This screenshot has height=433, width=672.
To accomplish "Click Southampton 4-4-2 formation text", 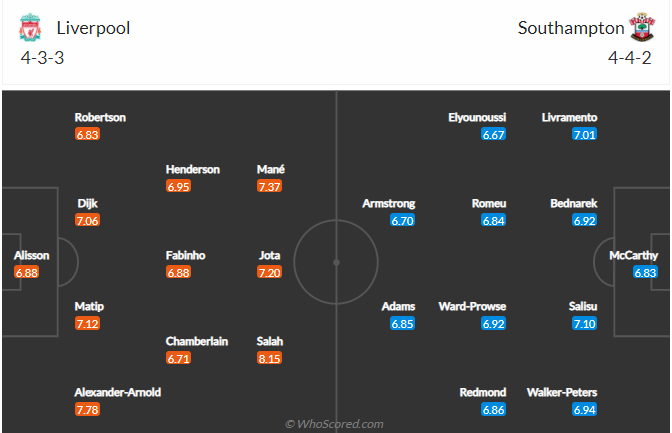I will click(630, 57).
